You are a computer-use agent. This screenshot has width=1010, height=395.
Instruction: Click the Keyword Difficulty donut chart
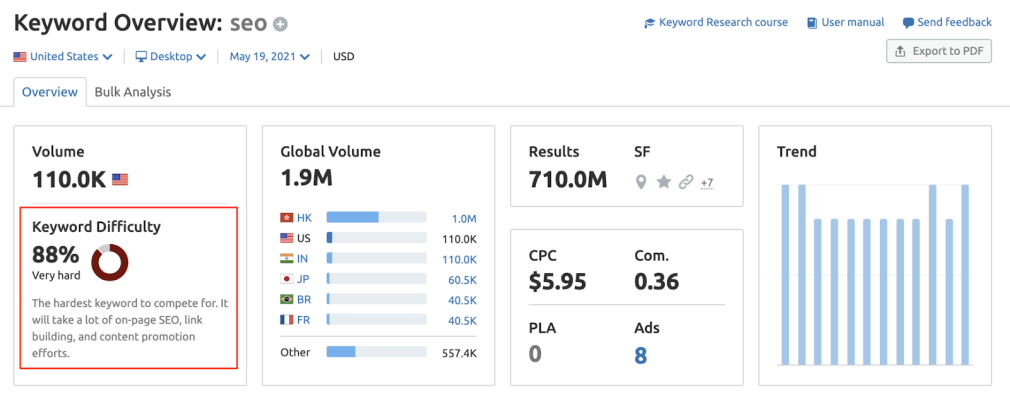pyautogui.click(x=110, y=263)
